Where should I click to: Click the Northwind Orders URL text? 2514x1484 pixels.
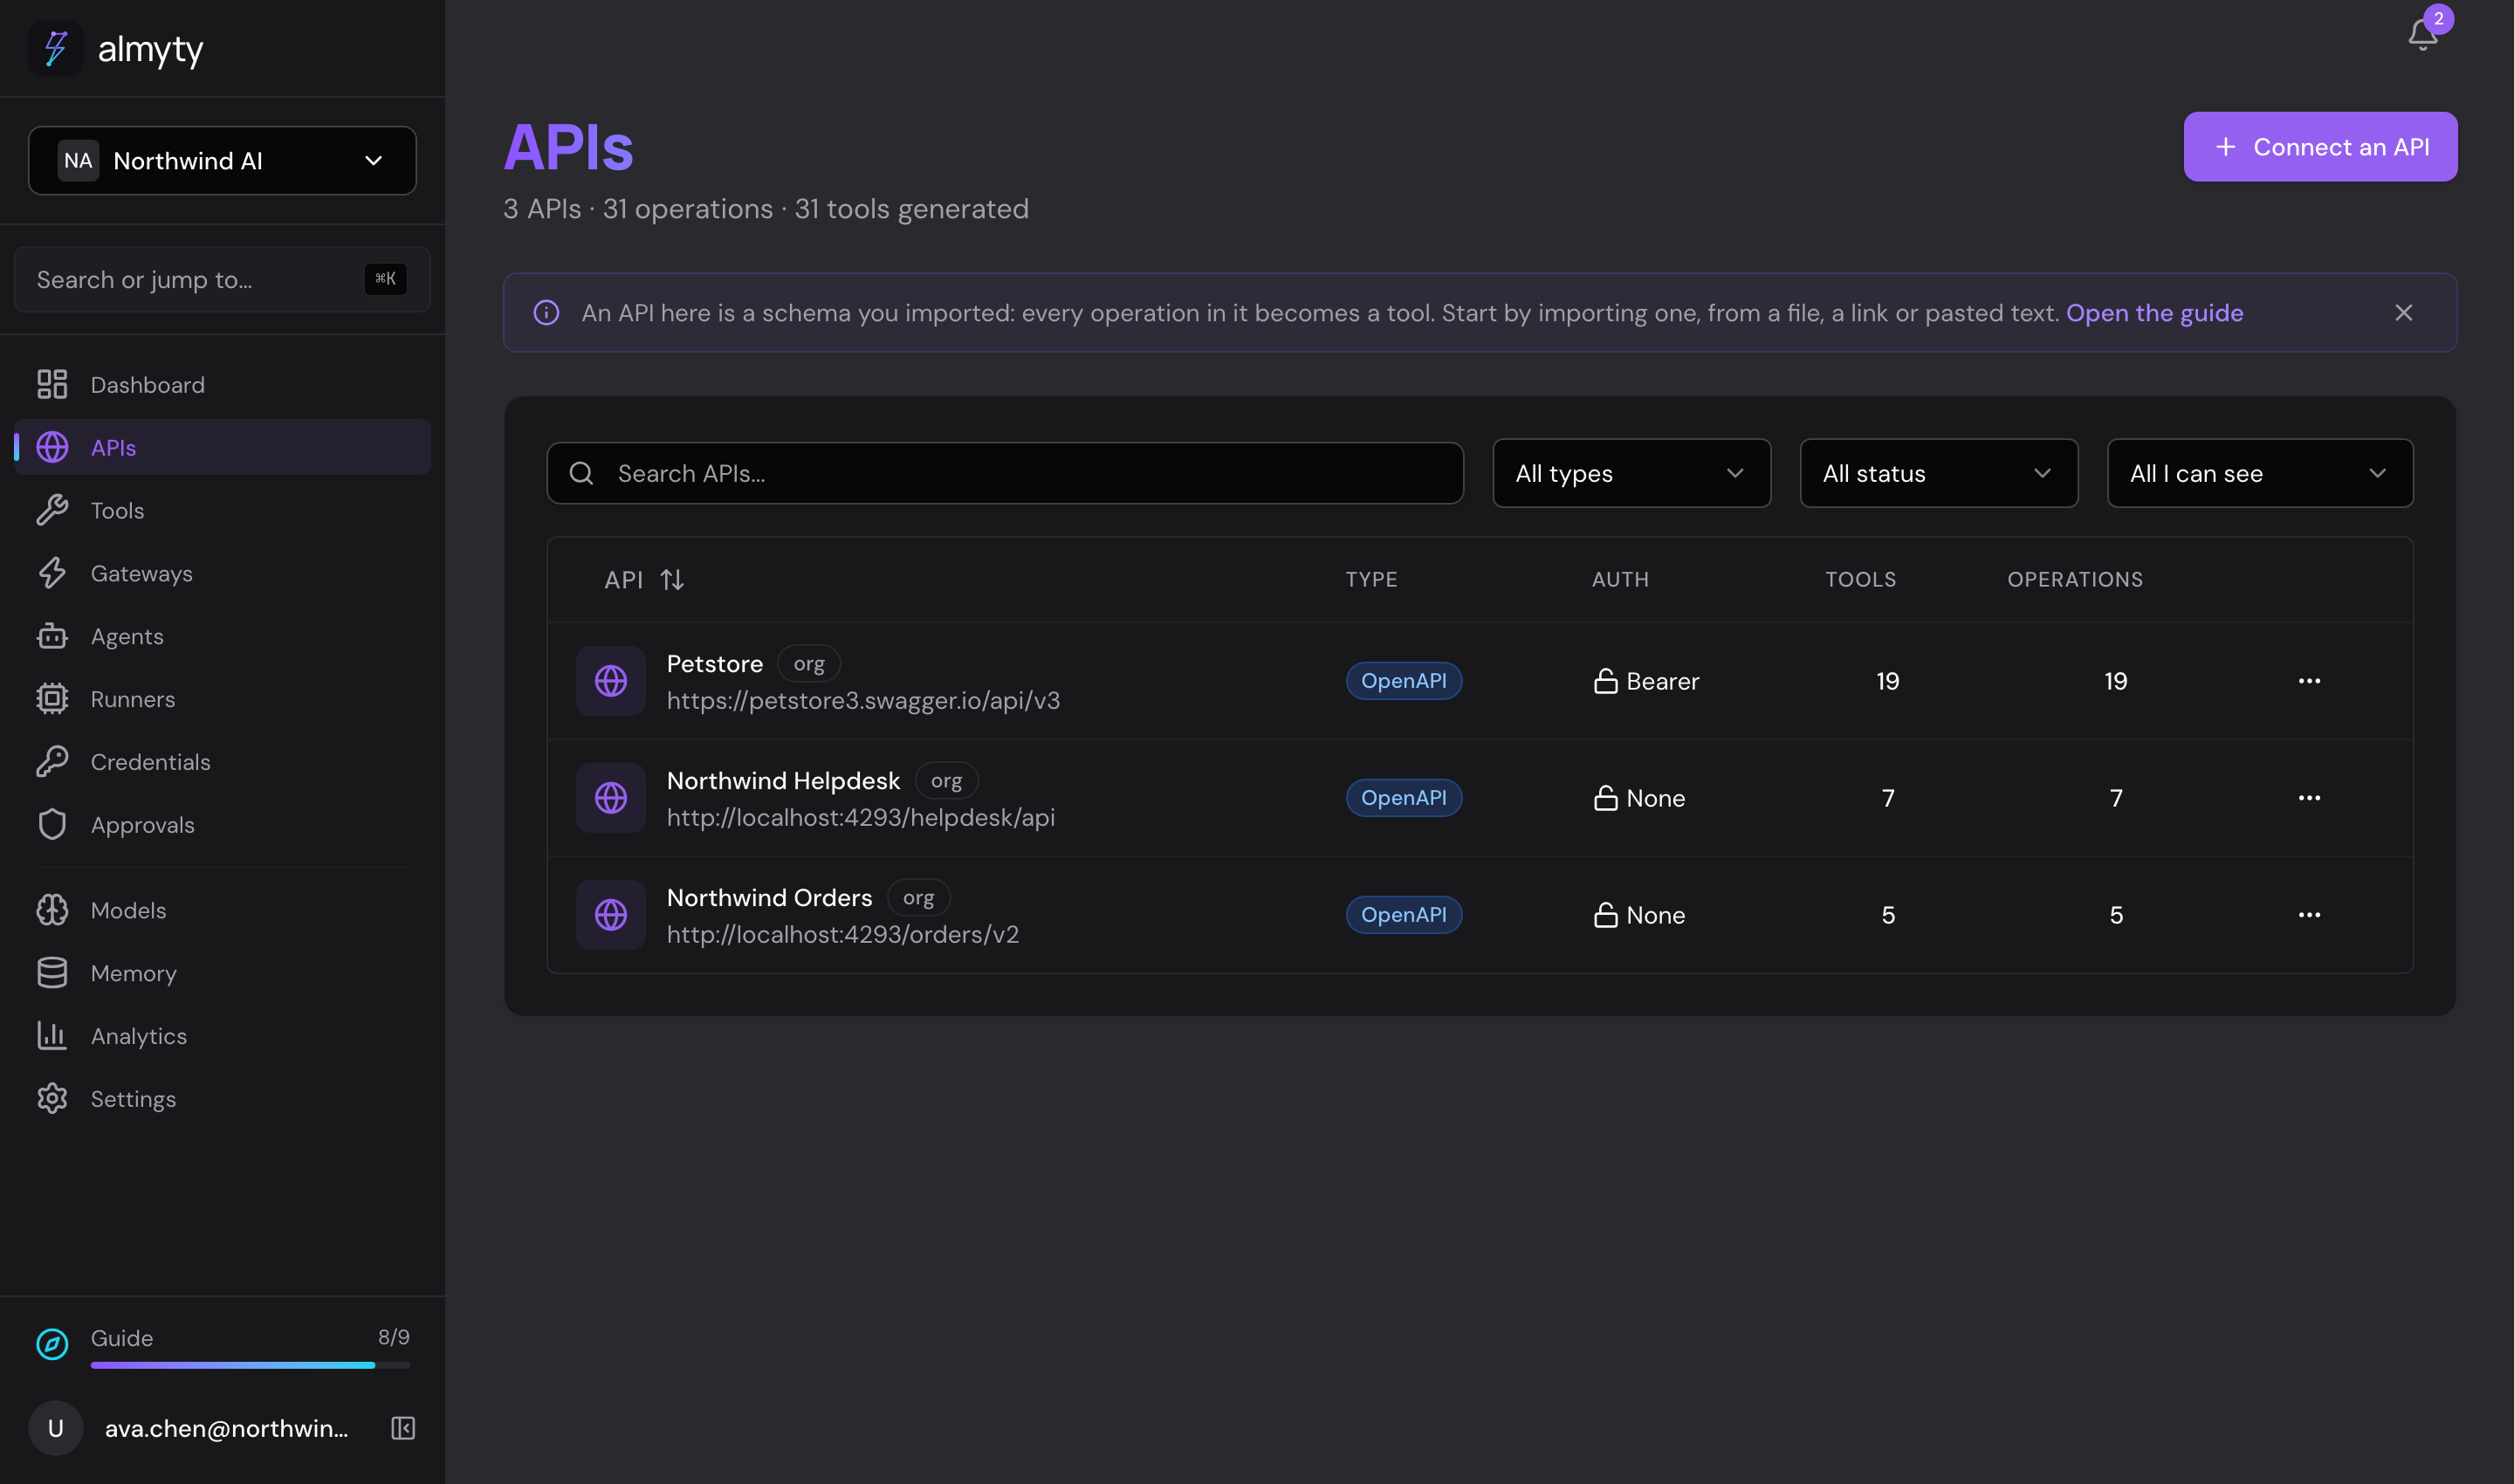[x=843, y=935]
